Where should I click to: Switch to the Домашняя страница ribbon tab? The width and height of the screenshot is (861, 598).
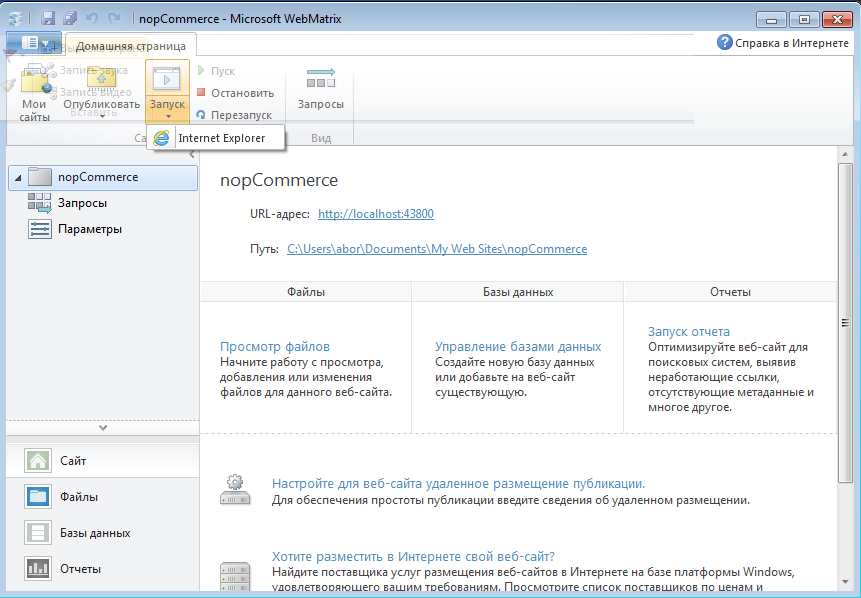(131, 46)
